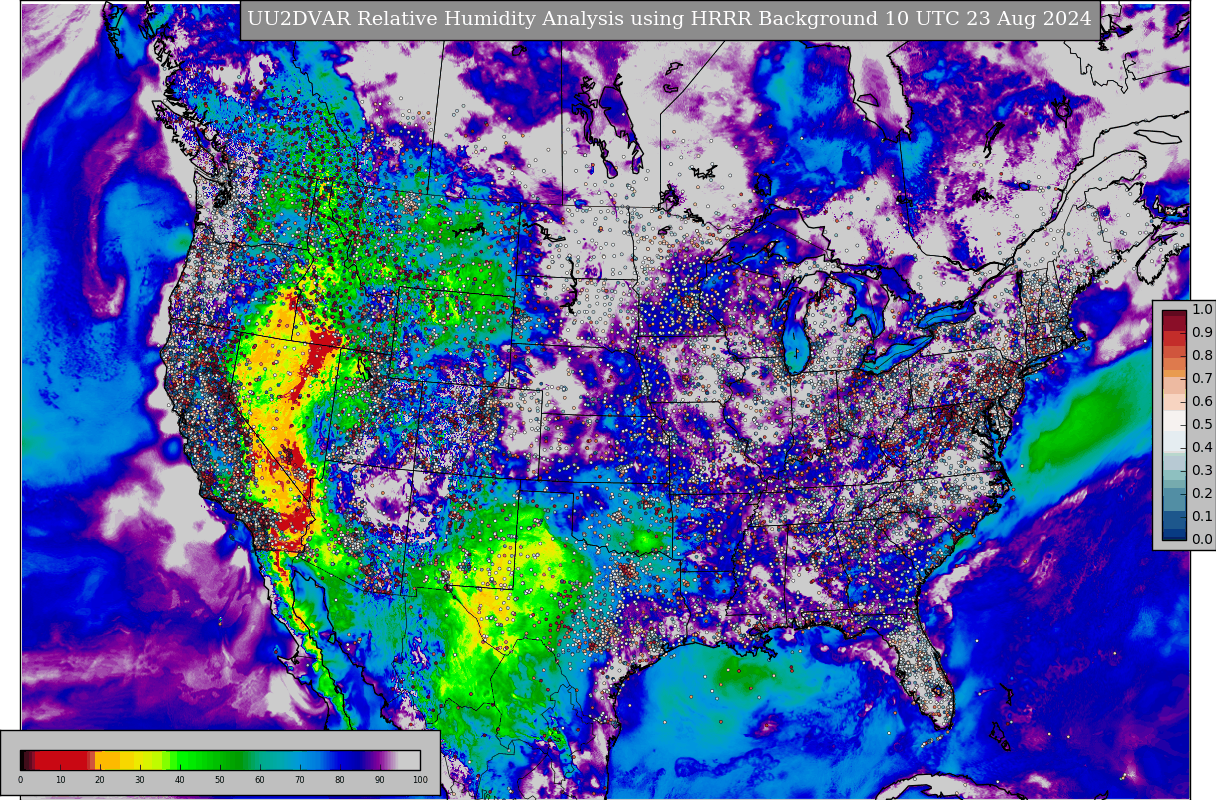
Task: Click the 10 tick label on the humidity colorbar
Action: [60, 780]
